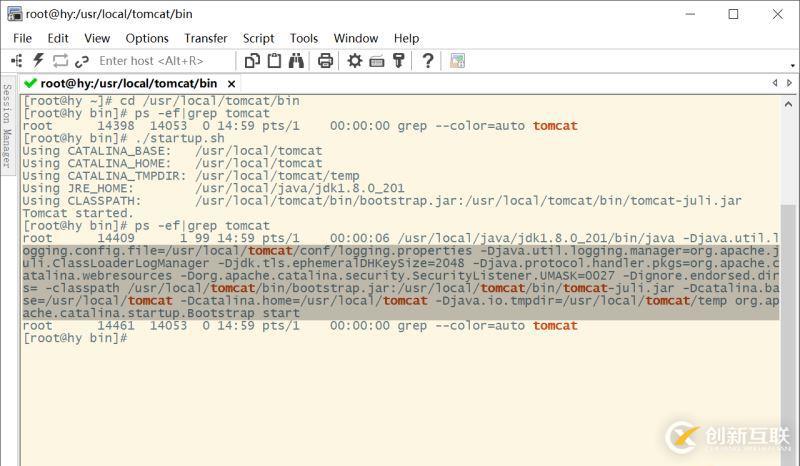Open Session Options gear icon

(355, 61)
